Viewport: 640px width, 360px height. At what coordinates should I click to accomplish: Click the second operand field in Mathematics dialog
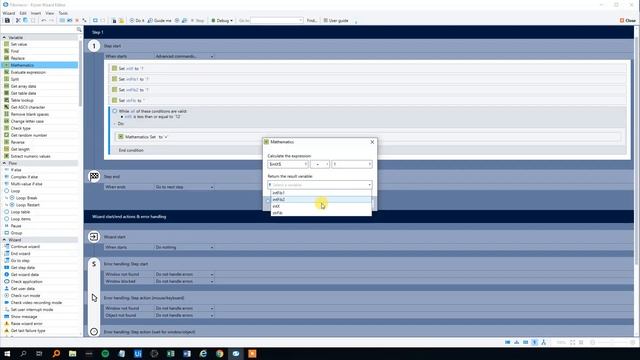pyautogui.click(x=352, y=164)
